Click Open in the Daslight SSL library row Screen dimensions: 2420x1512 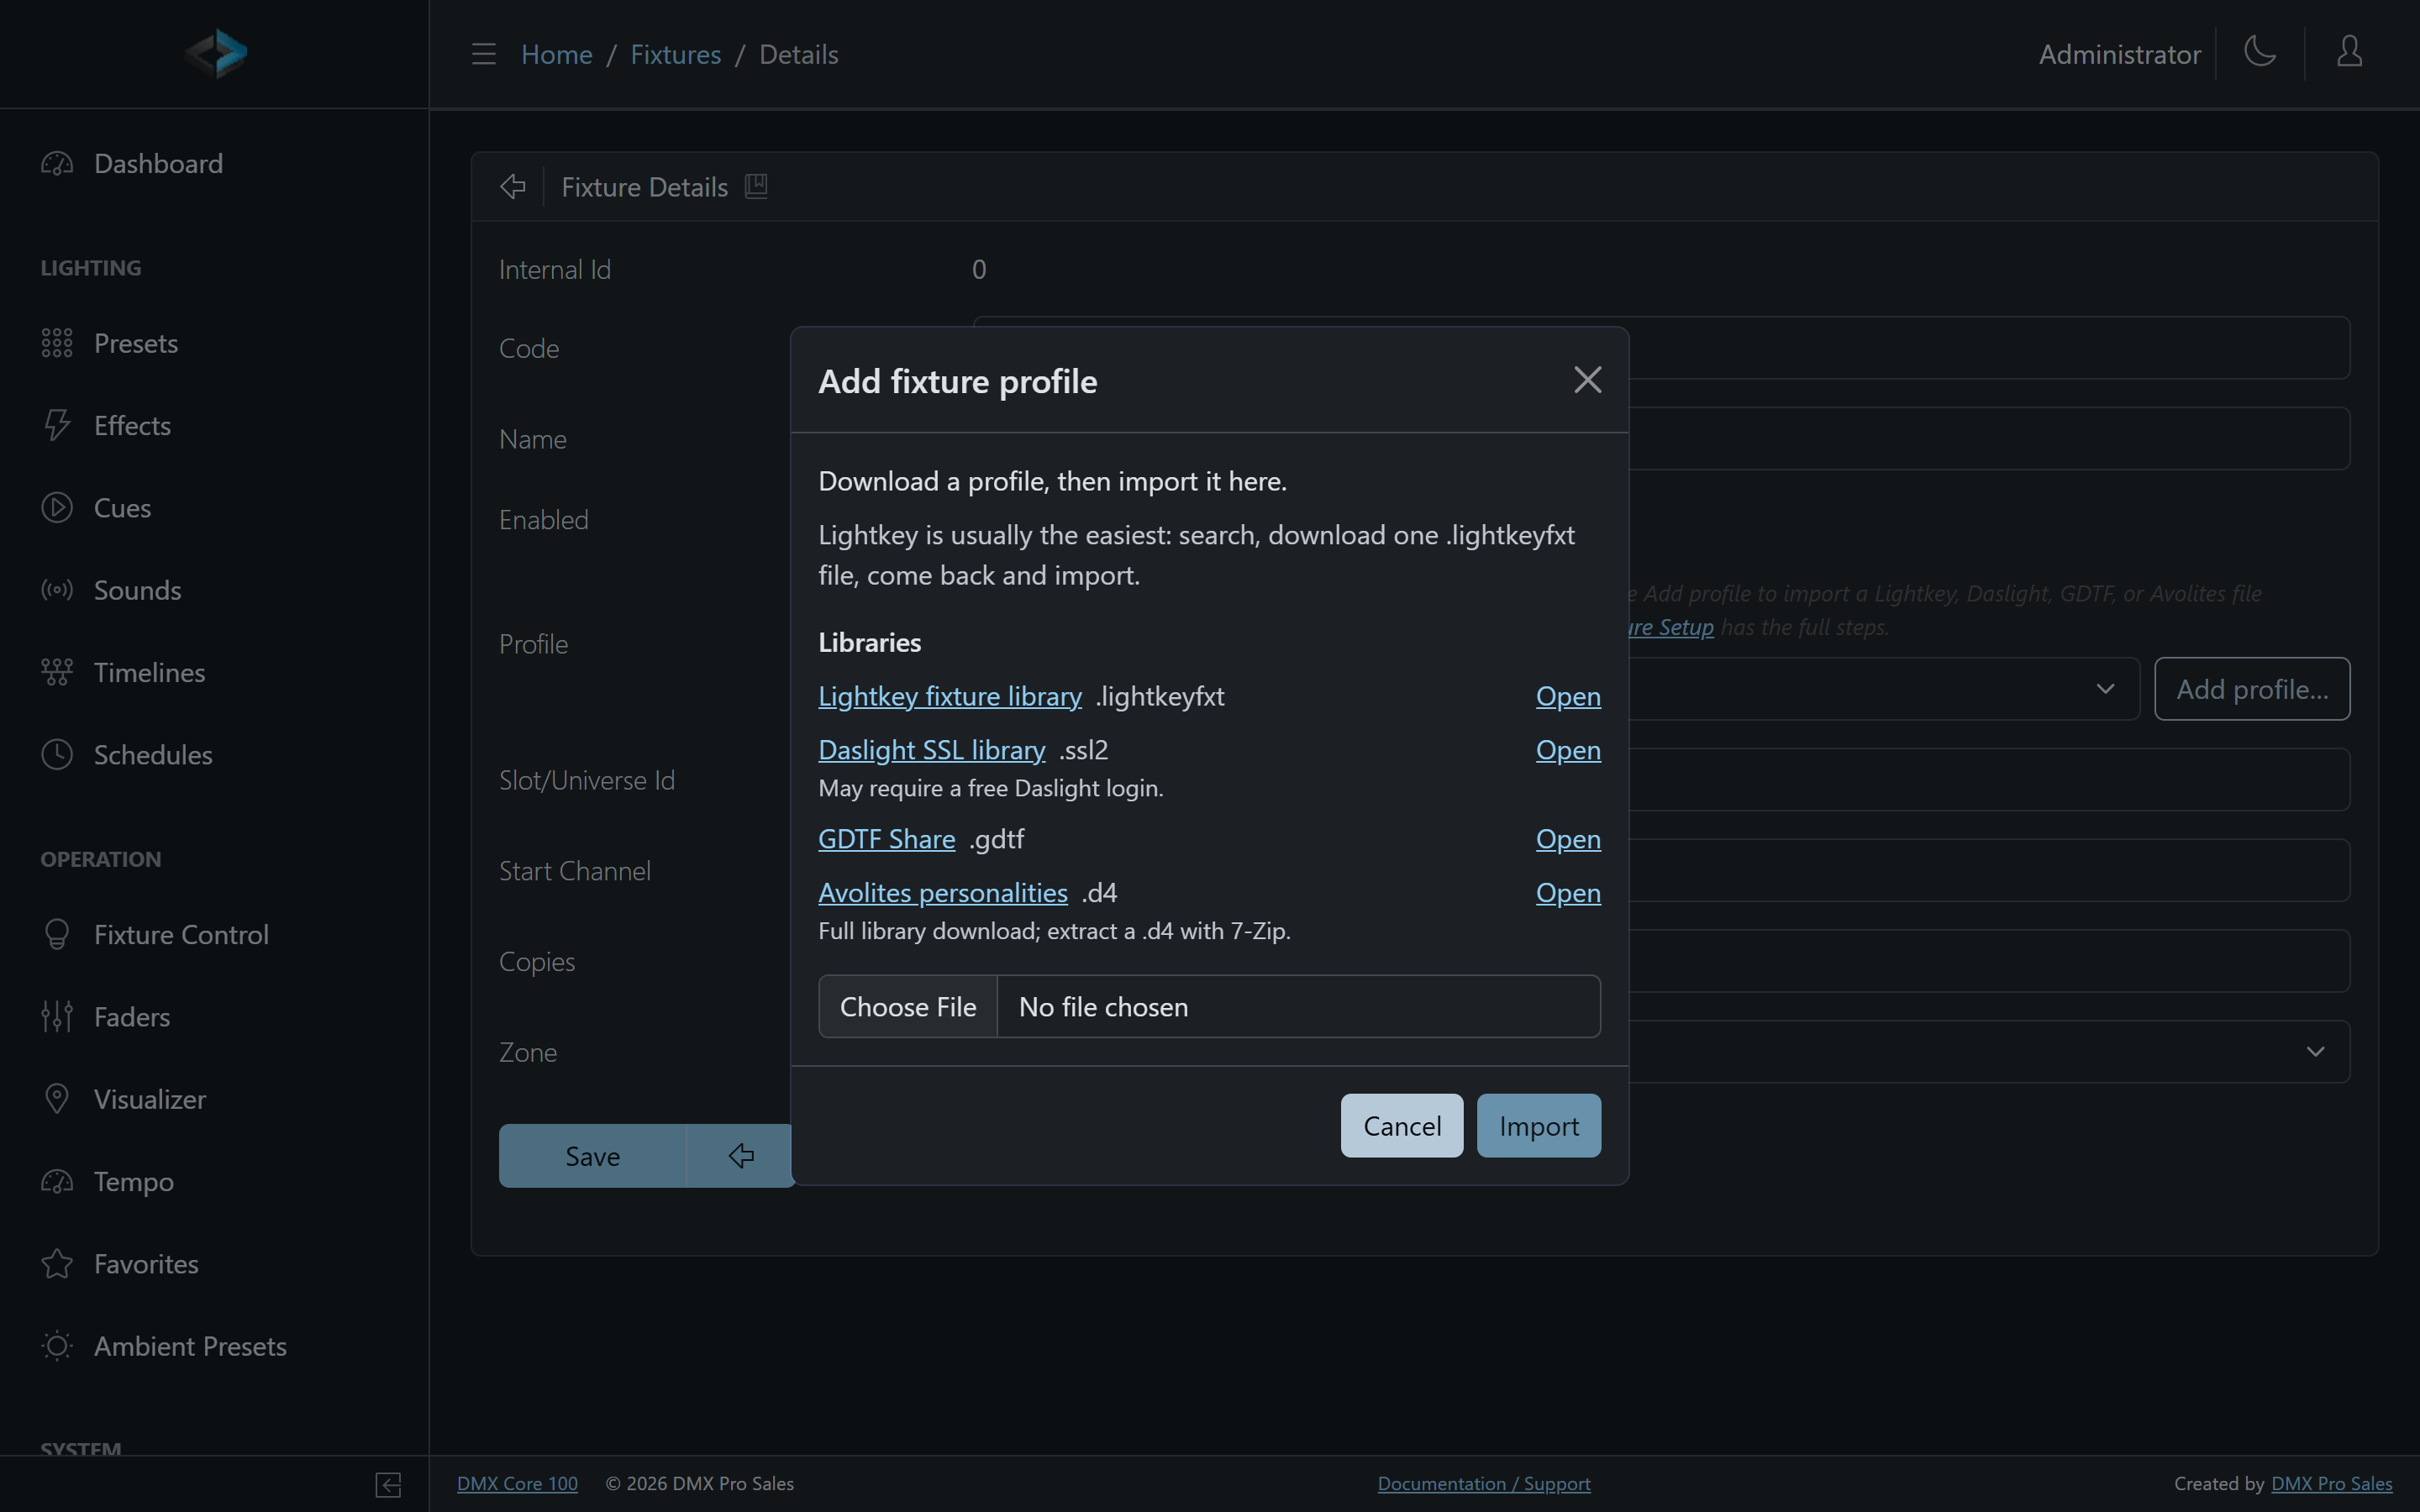tap(1568, 750)
